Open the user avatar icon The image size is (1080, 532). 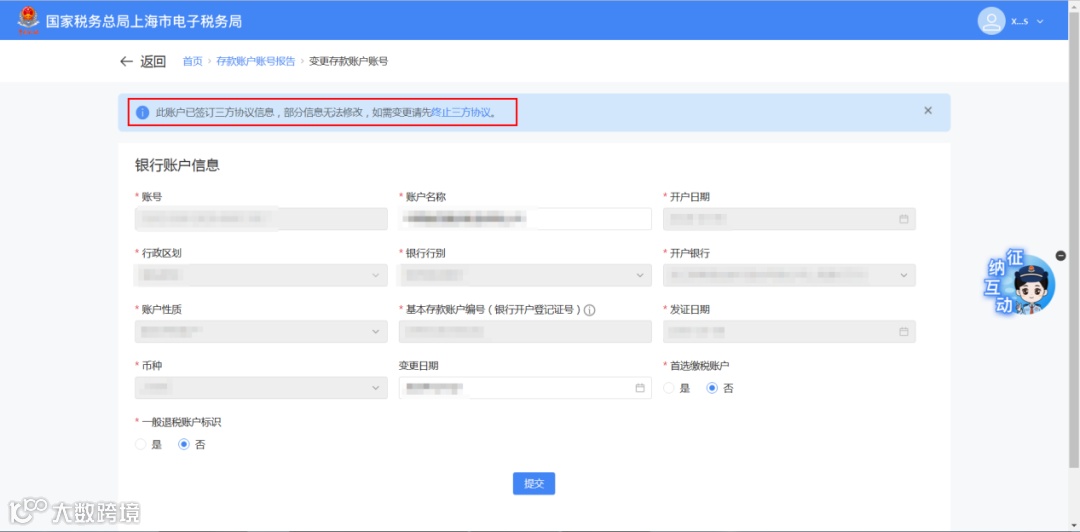click(x=991, y=21)
